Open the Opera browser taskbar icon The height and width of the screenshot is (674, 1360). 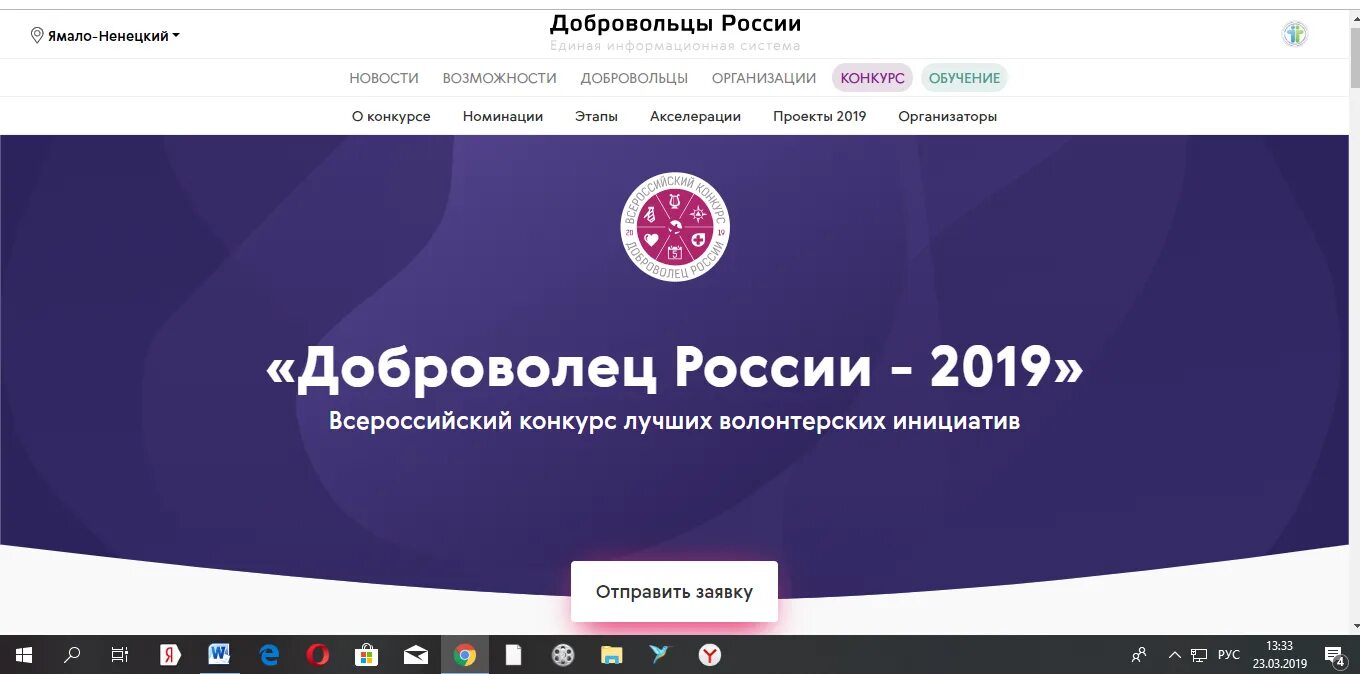coord(318,655)
